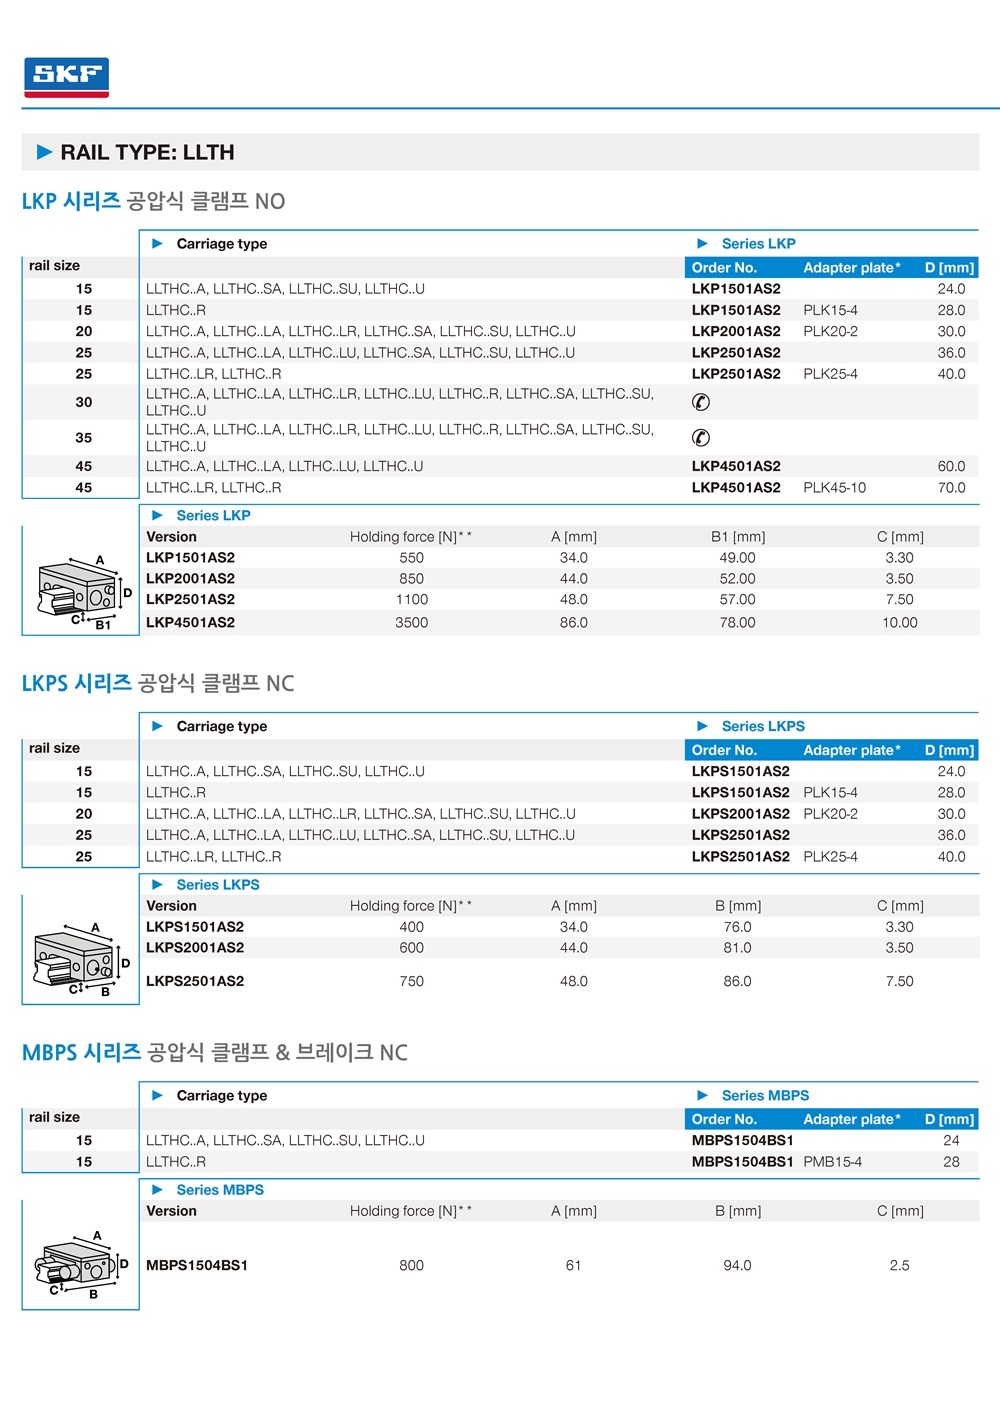
Task: Select the "MBPS 시리즈 공압식 클램프 & 브레이크 NC" heading
Action: click(x=215, y=1052)
